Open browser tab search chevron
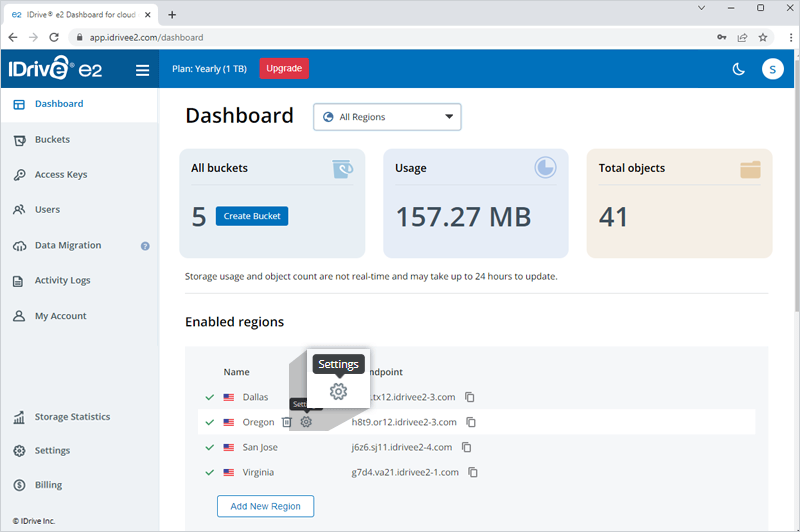Viewport: 800px width, 532px height. click(x=702, y=8)
